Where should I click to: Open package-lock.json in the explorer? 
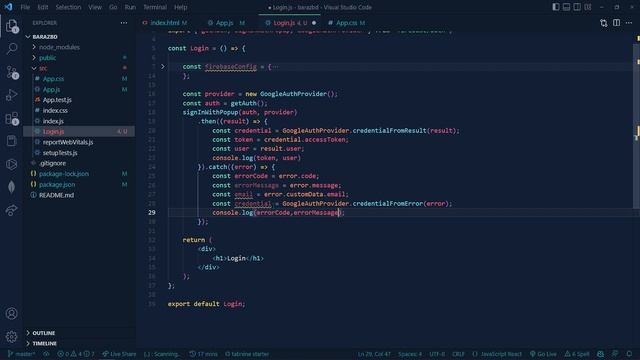tap(64, 174)
